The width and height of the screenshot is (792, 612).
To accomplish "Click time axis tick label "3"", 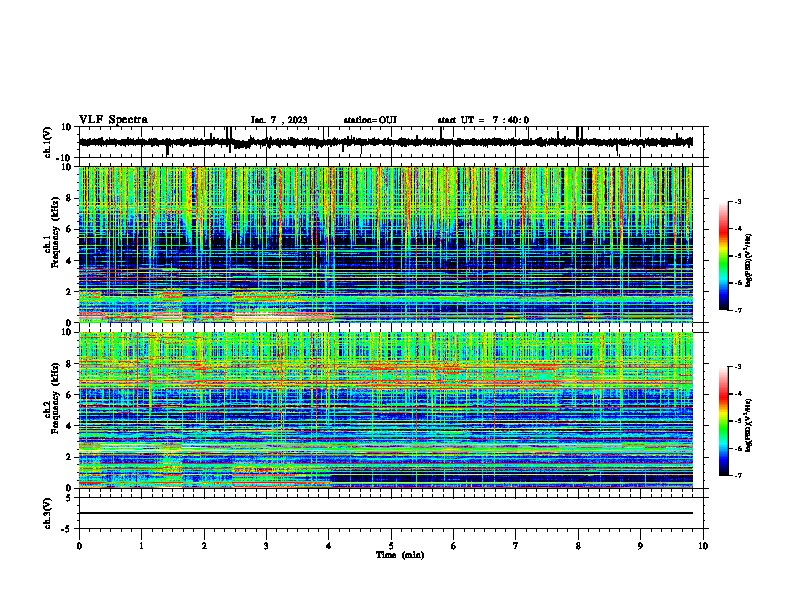I will 266,546.
